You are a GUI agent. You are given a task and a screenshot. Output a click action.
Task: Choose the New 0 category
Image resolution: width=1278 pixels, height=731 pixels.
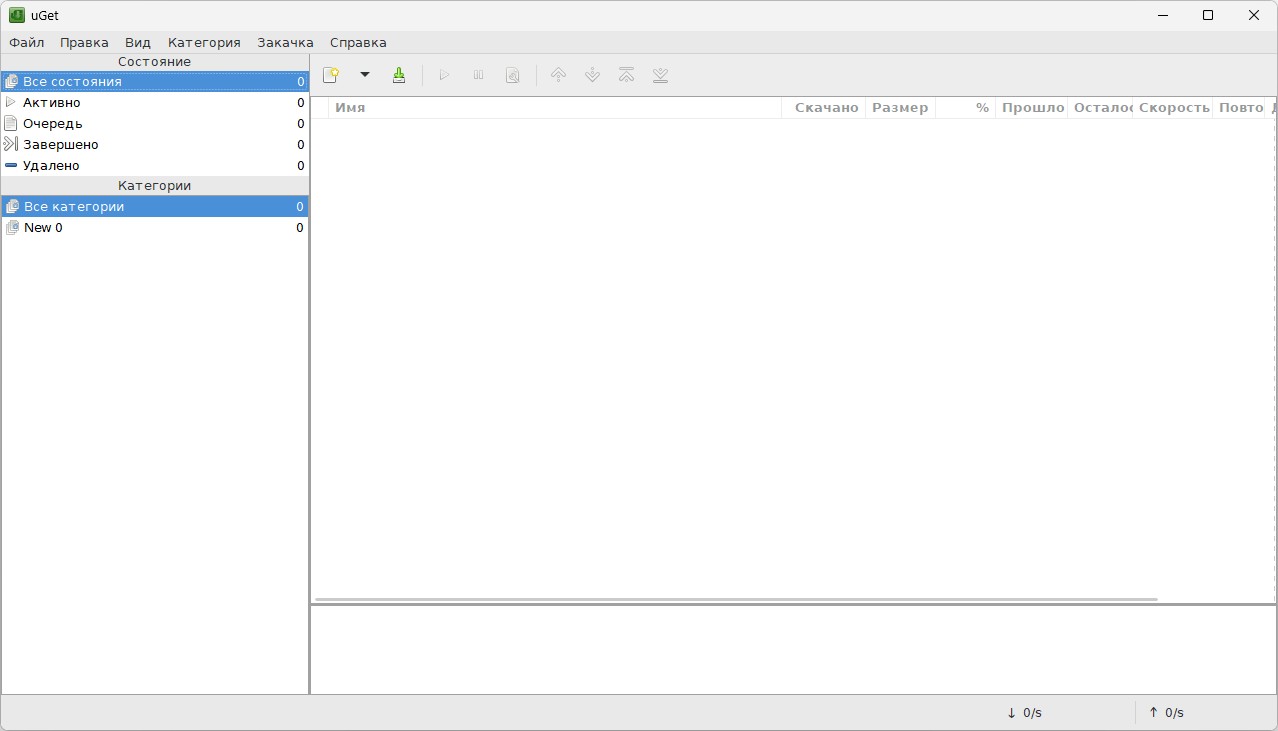click(155, 228)
